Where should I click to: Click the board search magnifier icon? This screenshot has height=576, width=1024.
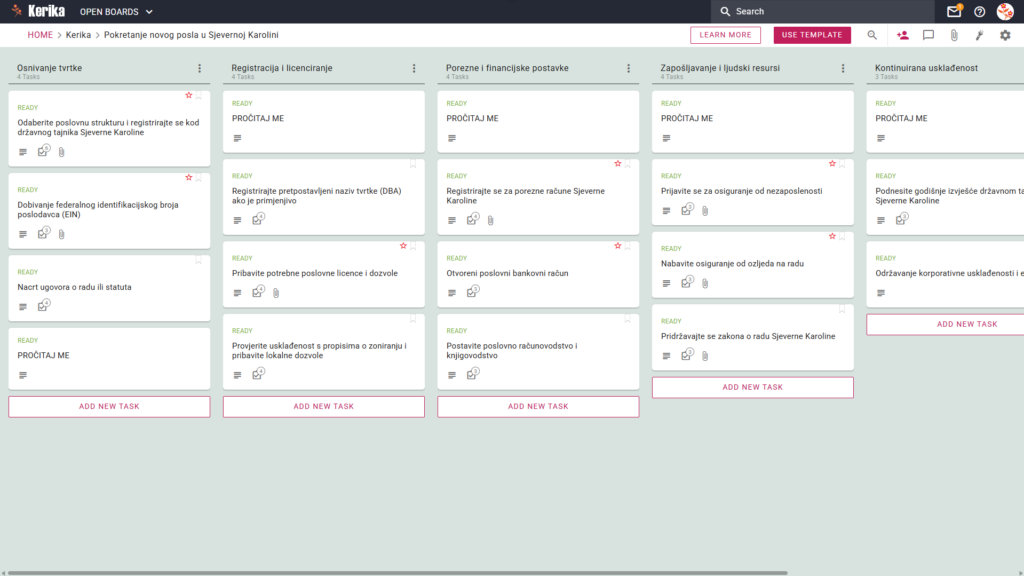coord(872,35)
